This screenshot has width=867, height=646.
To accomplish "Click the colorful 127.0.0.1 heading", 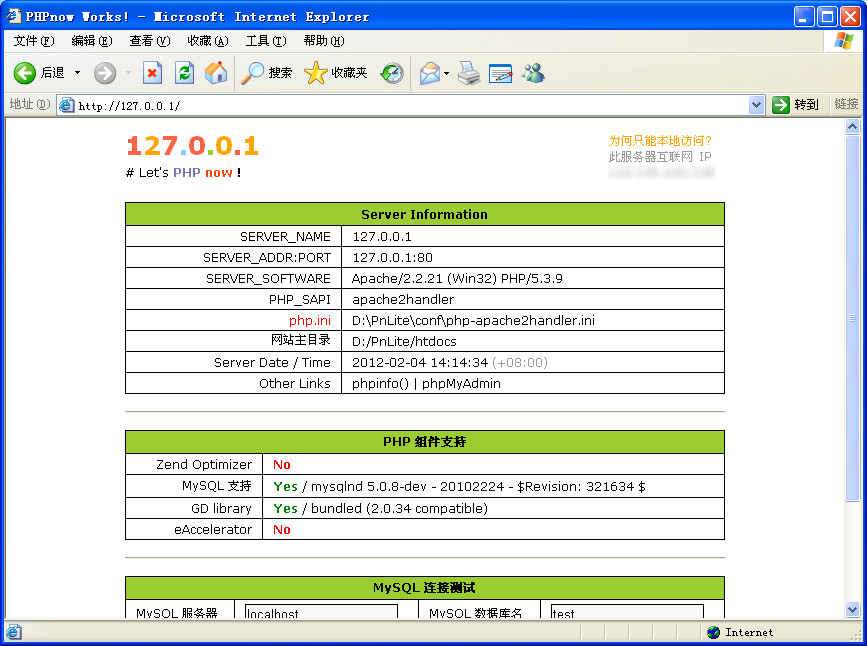I will [x=192, y=146].
